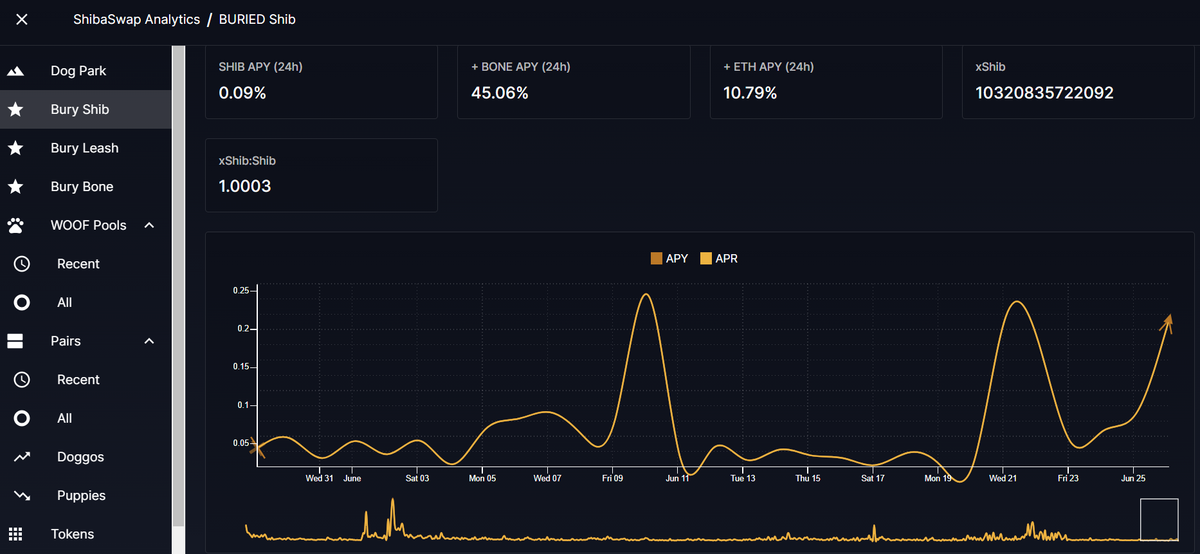Click the BURIED Shib page title
The width and height of the screenshot is (1200, 554).
[x=255, y=19]
